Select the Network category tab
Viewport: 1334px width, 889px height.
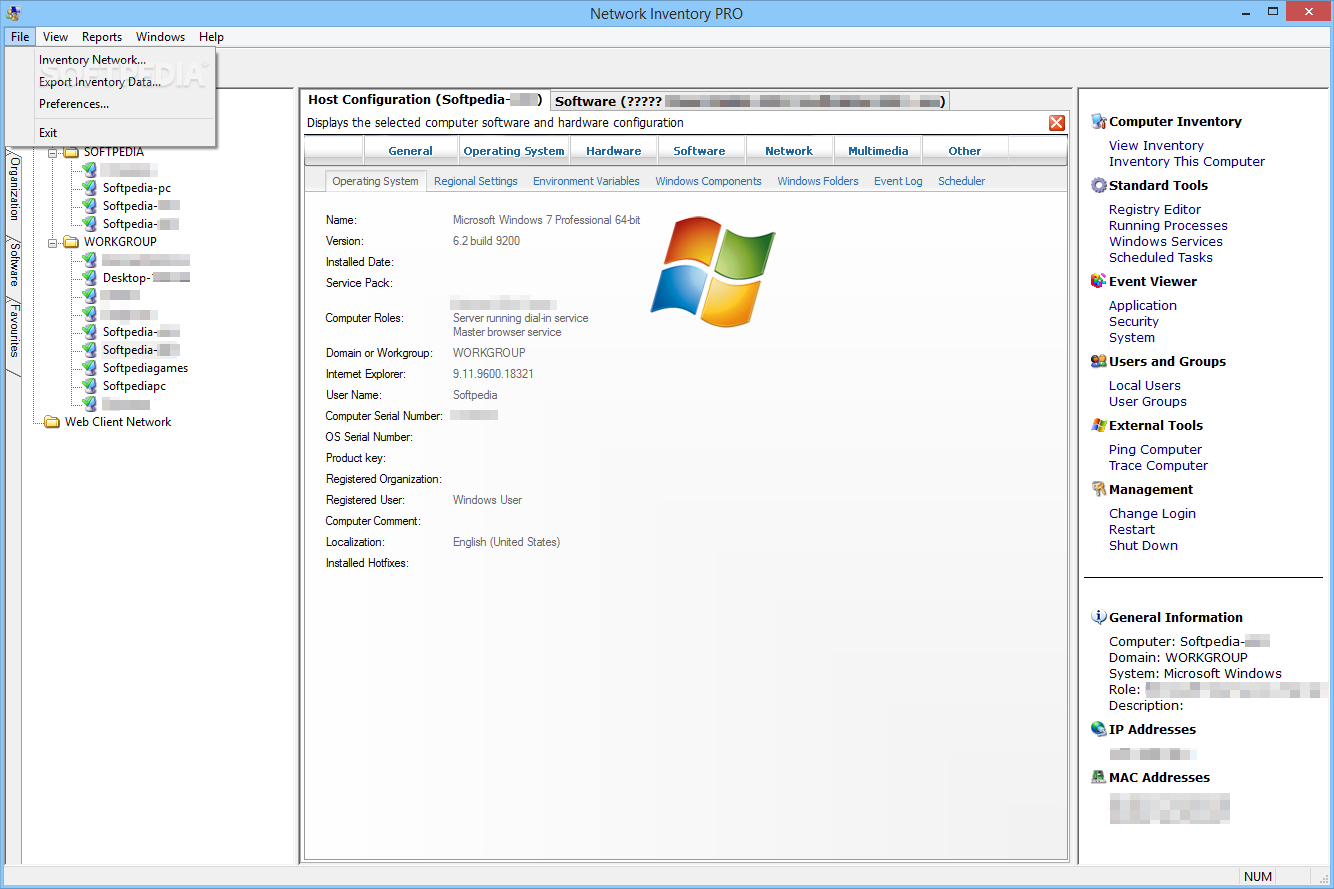(789, 151)
